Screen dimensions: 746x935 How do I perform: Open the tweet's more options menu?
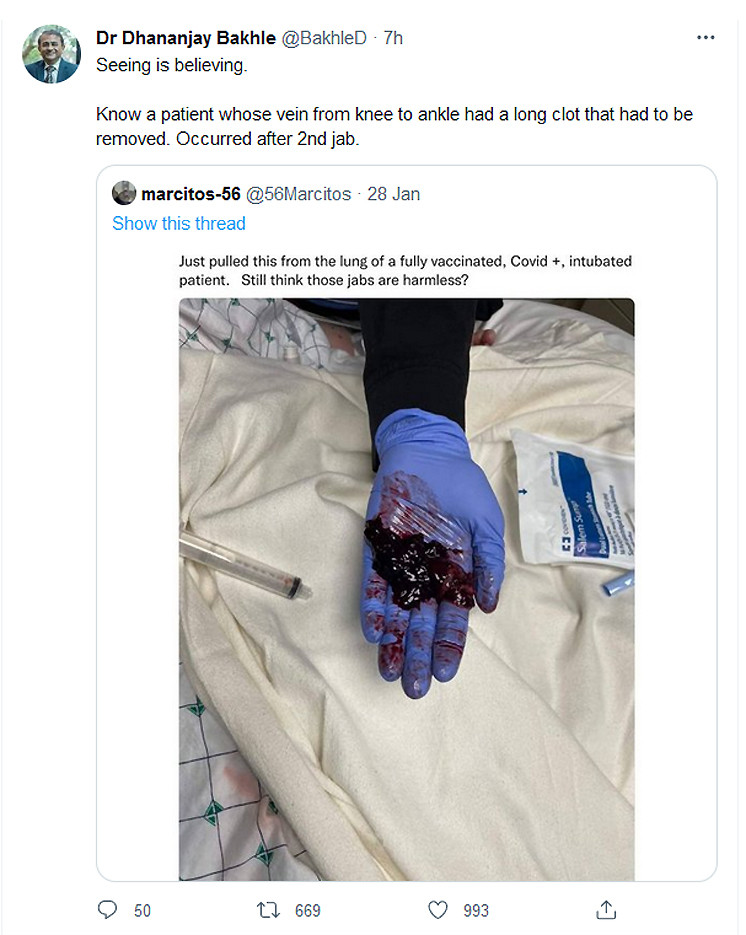[706, 38]
